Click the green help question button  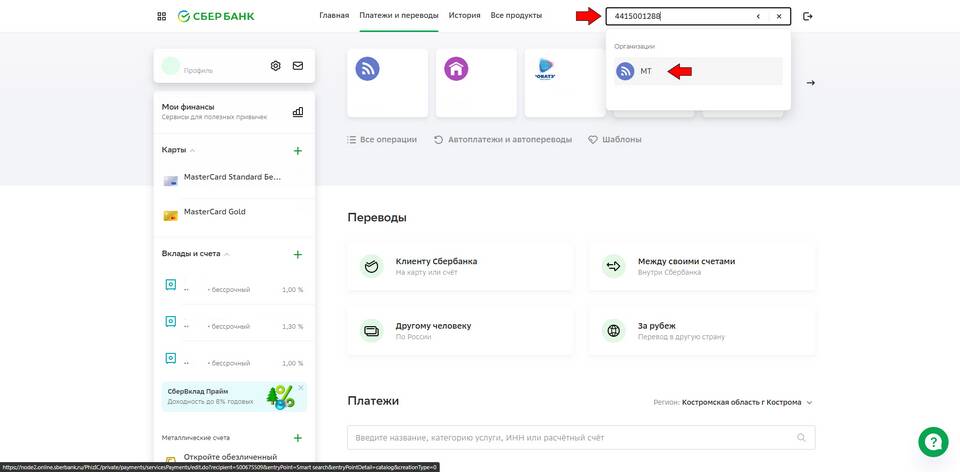click(x=932, y=441)
